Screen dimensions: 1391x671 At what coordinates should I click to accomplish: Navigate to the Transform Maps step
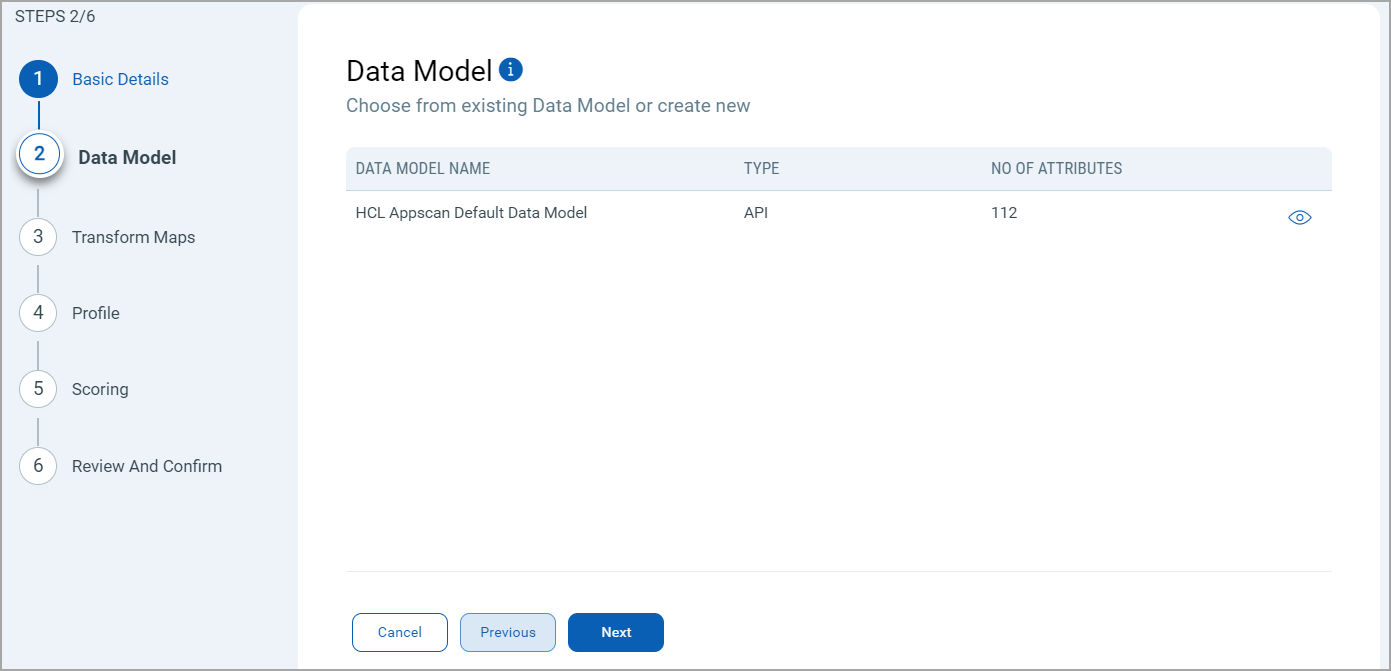[131, 237]
